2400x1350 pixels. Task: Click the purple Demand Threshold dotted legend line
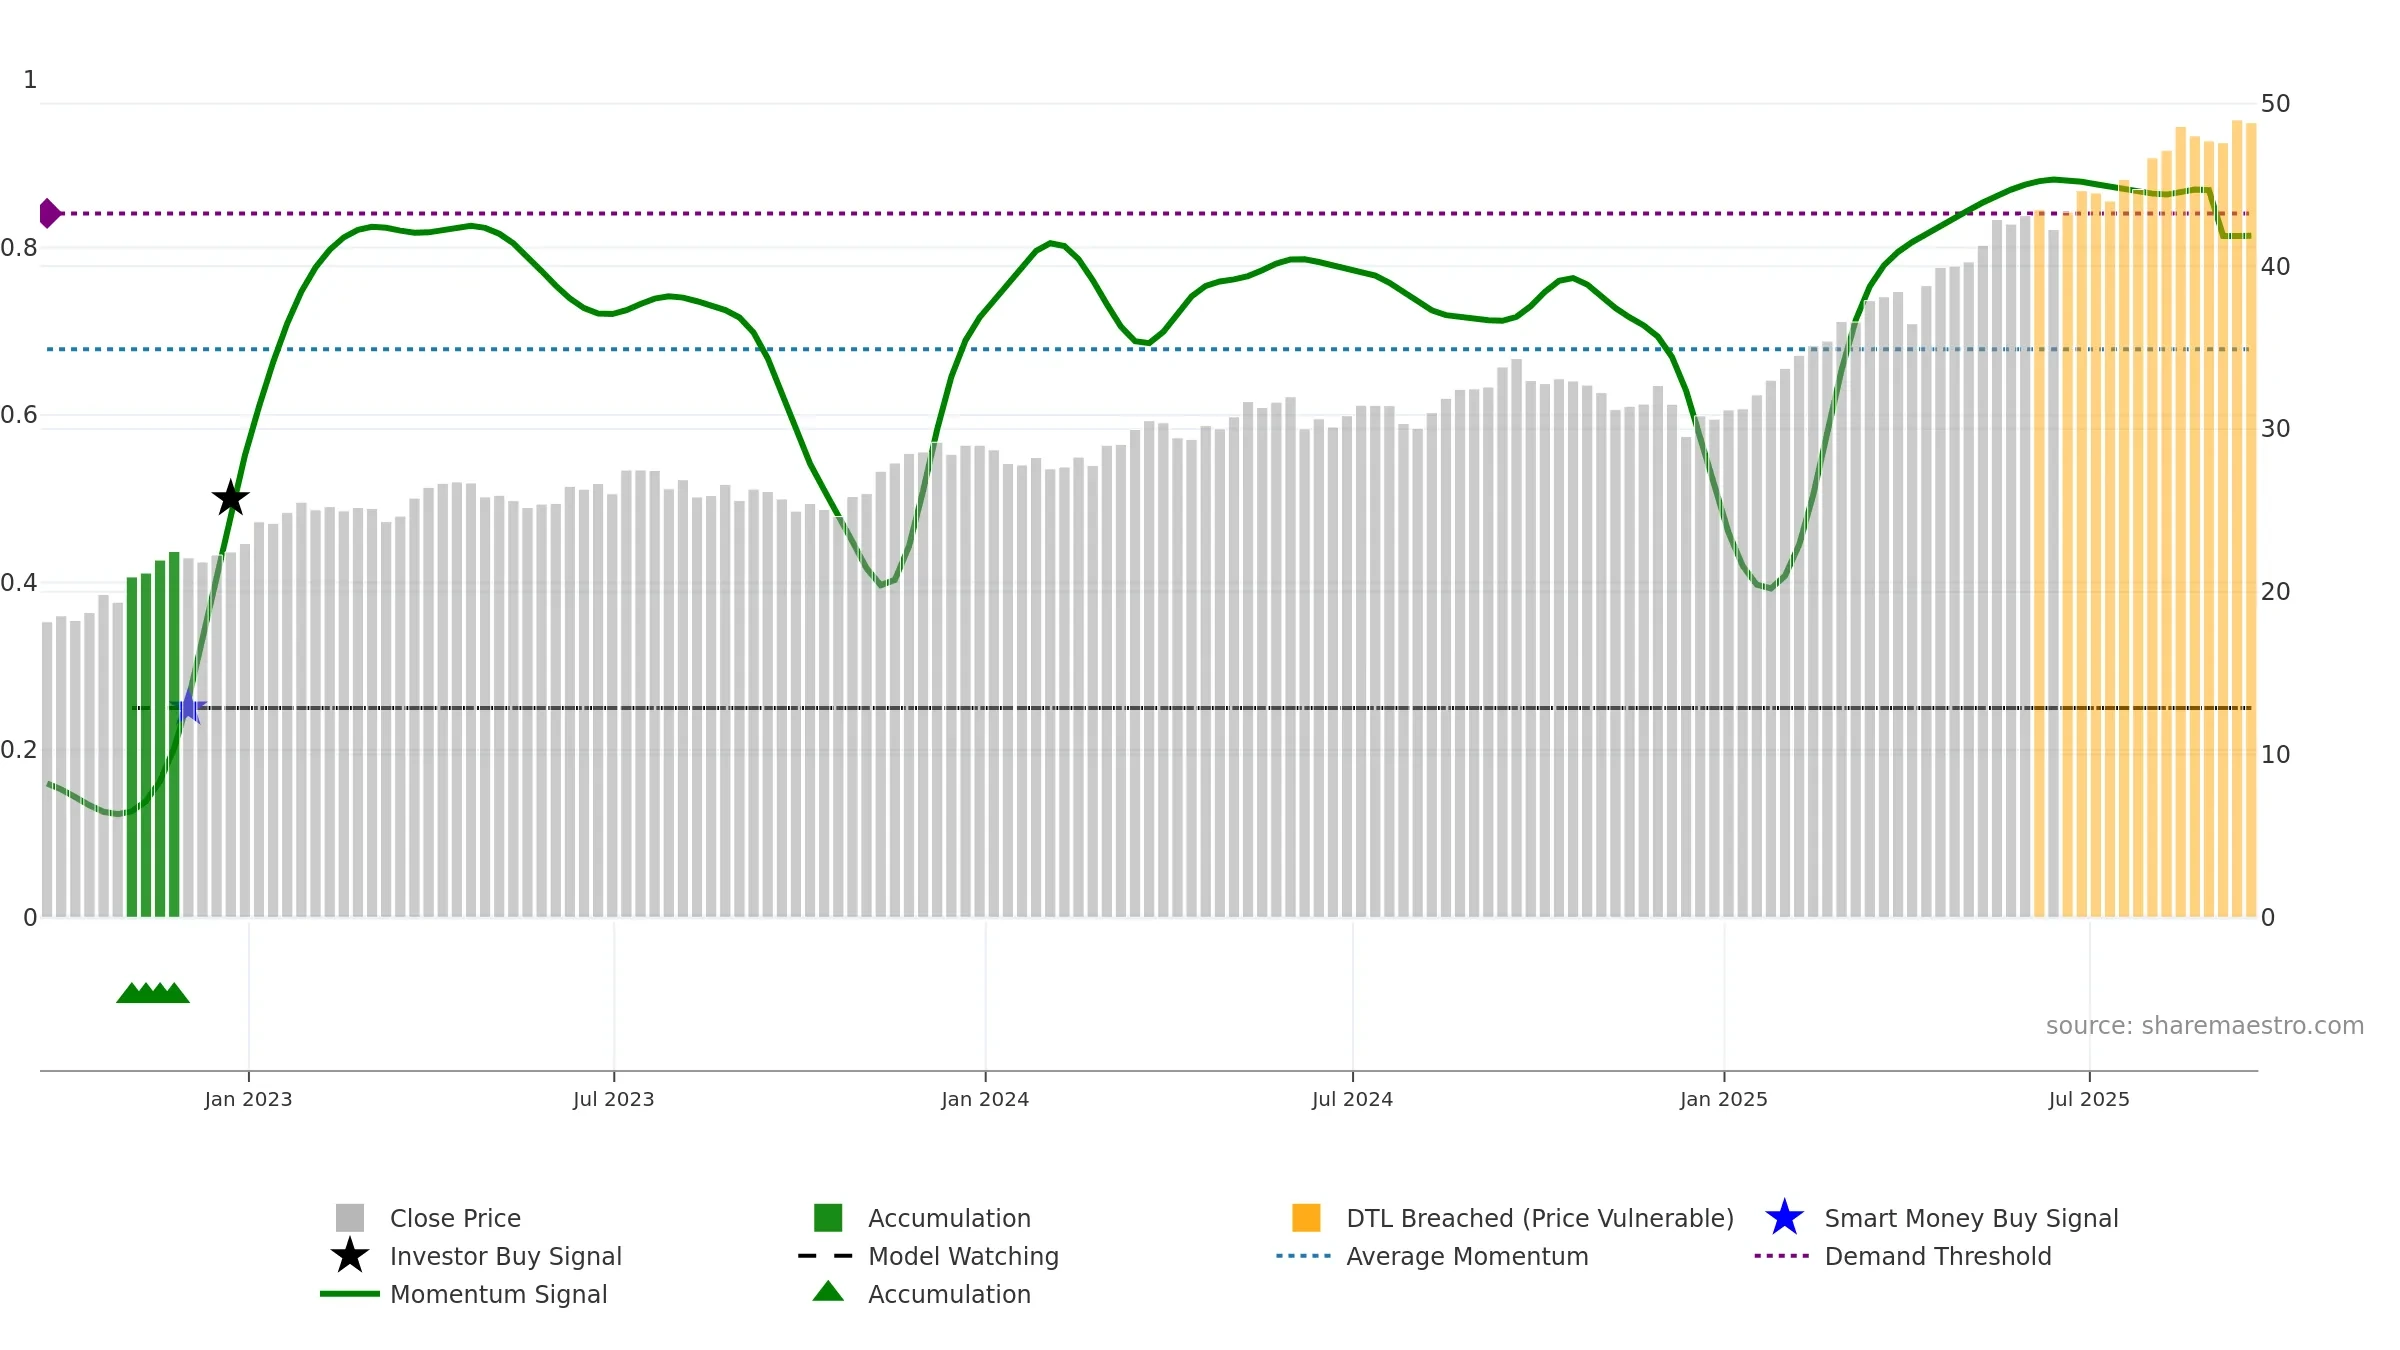coord(1782,1256)
